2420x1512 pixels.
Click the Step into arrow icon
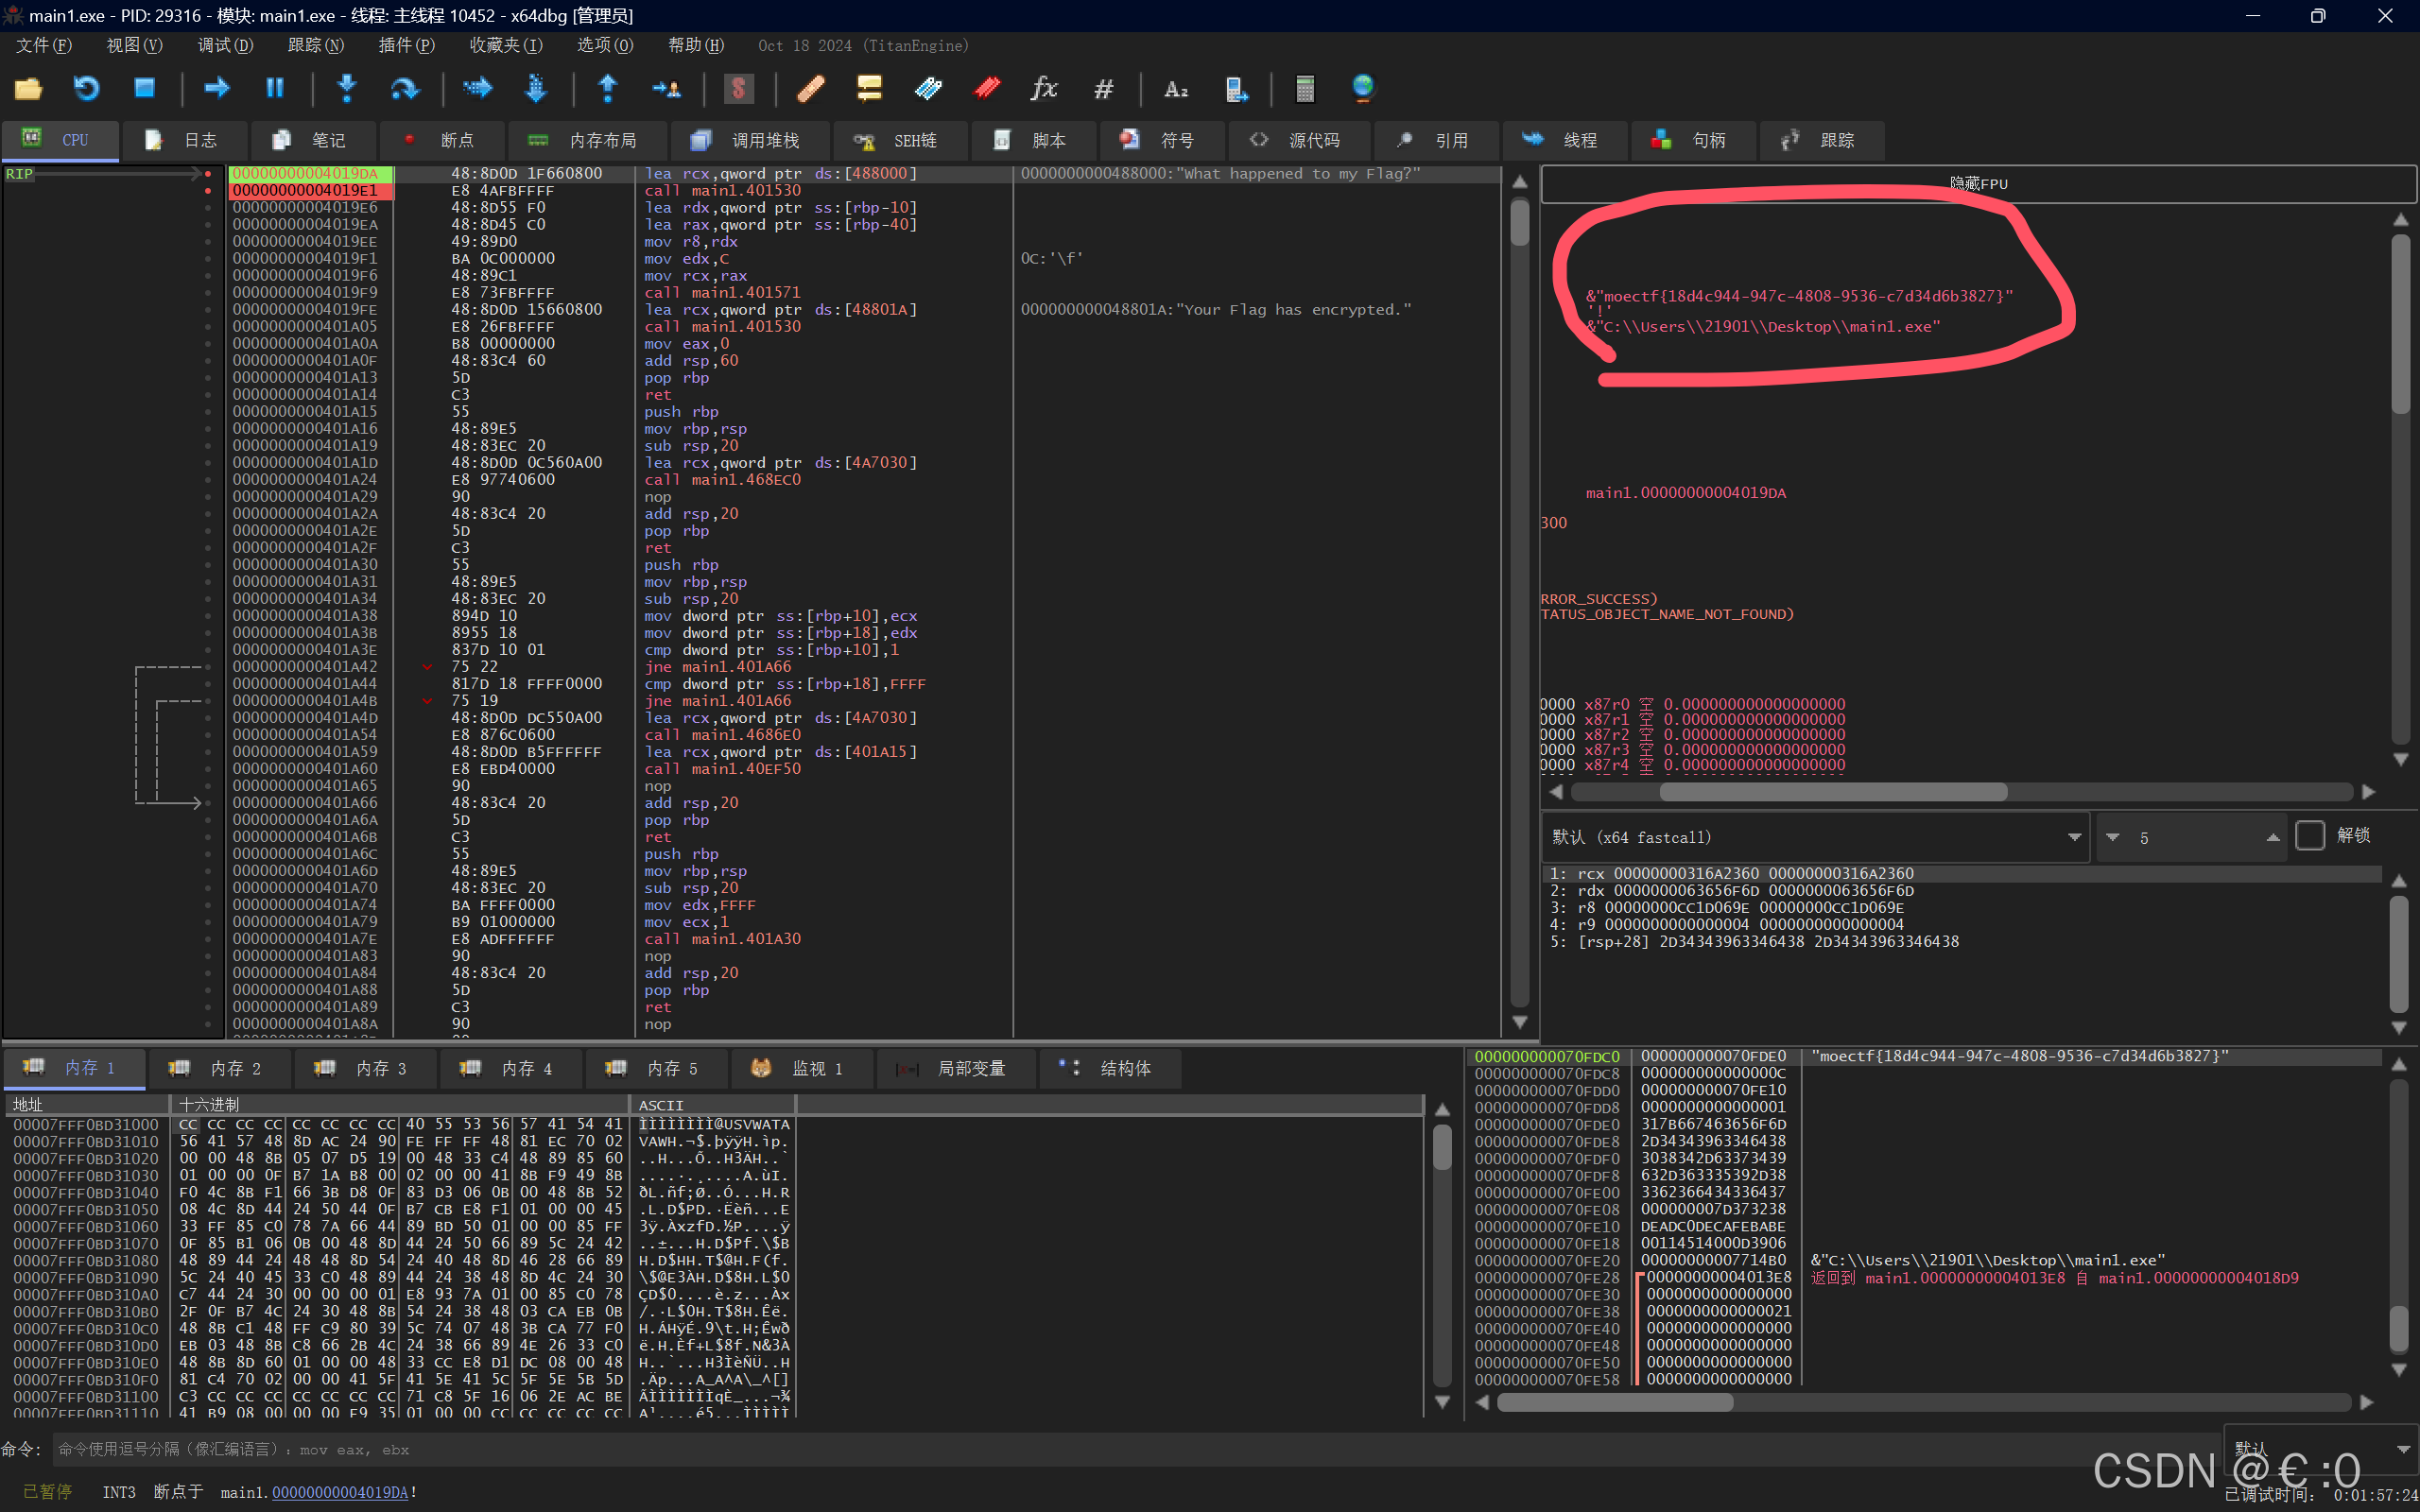point(347,89)
